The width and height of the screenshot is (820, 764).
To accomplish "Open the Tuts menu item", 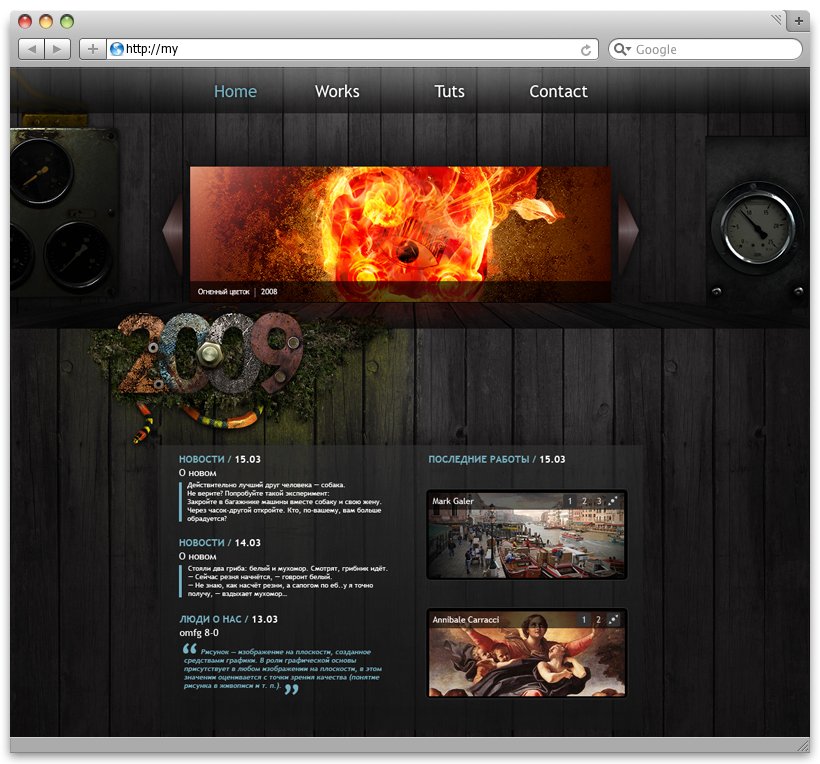I will pos(449,92).
